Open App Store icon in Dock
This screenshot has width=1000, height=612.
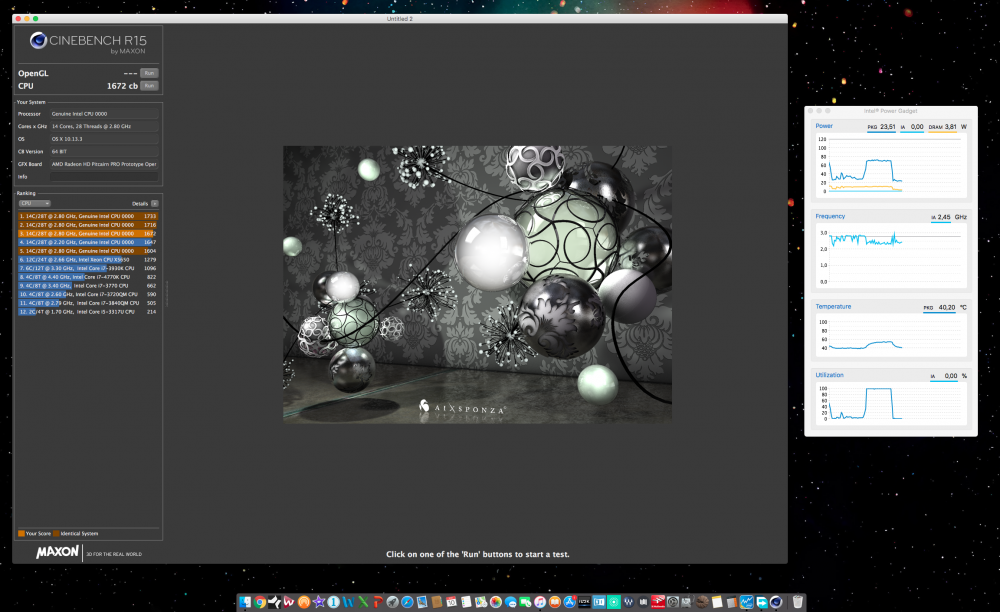click(x=570, y=602)
